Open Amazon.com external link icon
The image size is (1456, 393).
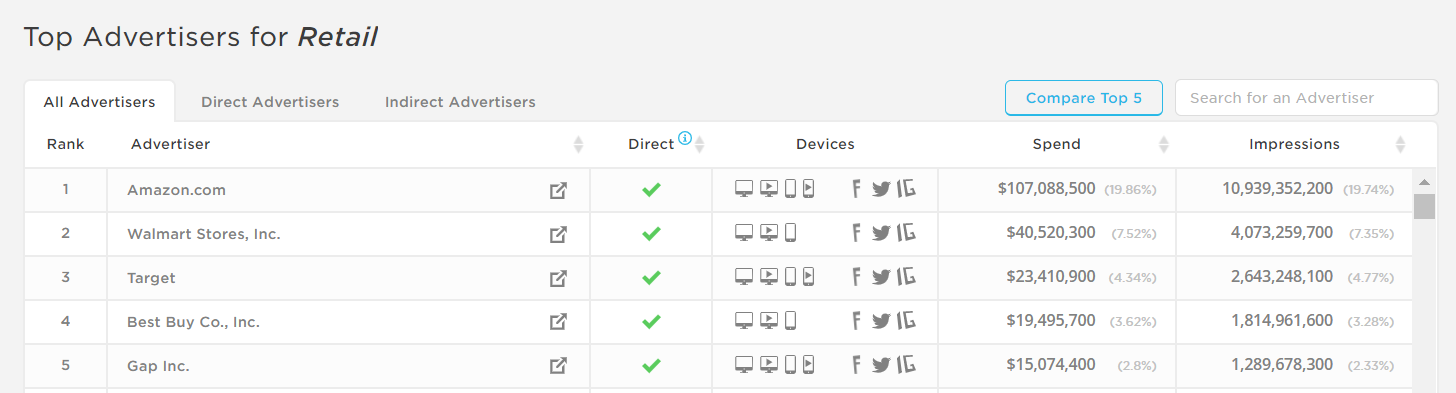click(559, 190)
